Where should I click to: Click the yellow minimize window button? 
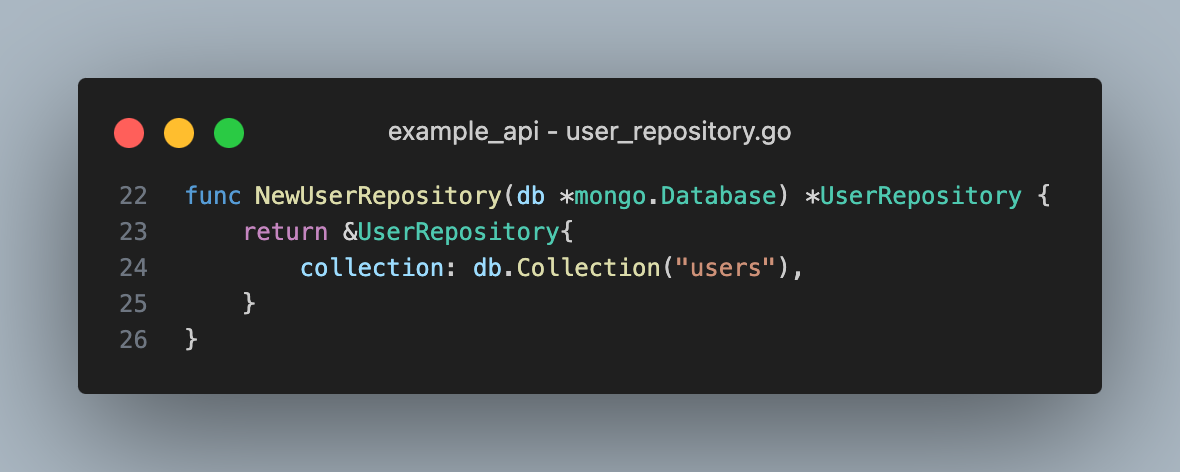(179, 133)
